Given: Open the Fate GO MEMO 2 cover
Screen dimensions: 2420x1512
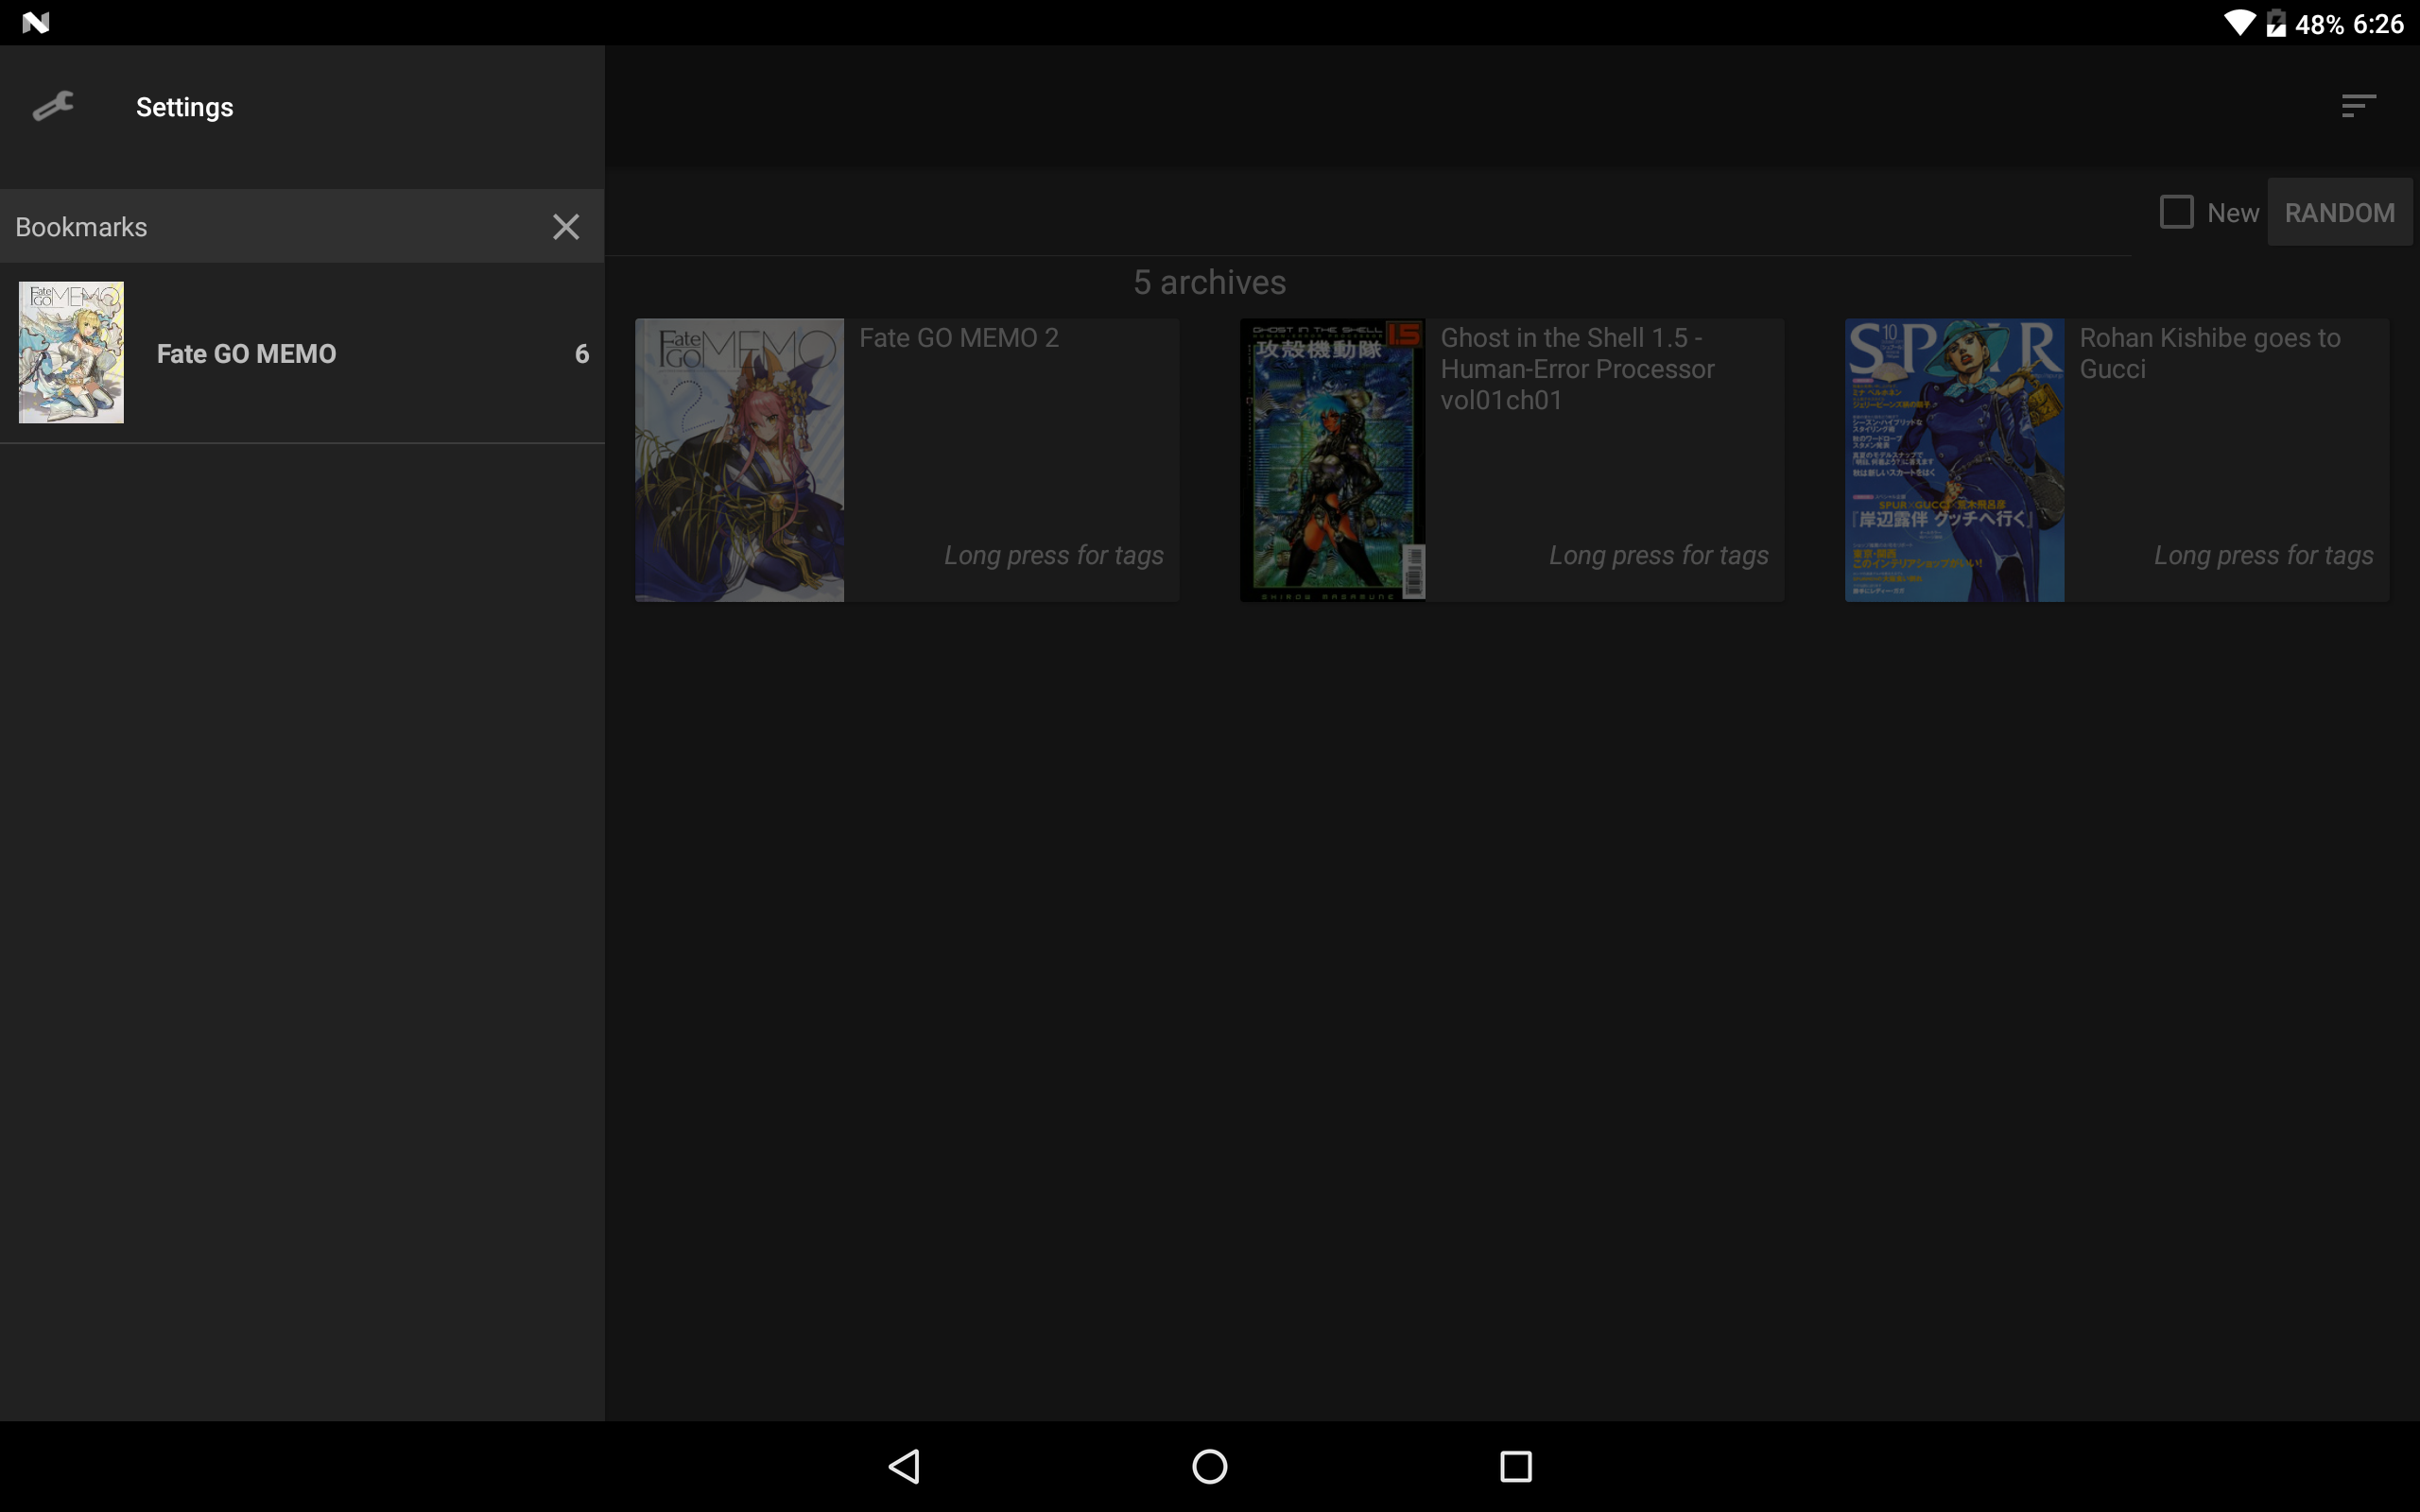Looking at the screenshot, I should click(739, 460).
